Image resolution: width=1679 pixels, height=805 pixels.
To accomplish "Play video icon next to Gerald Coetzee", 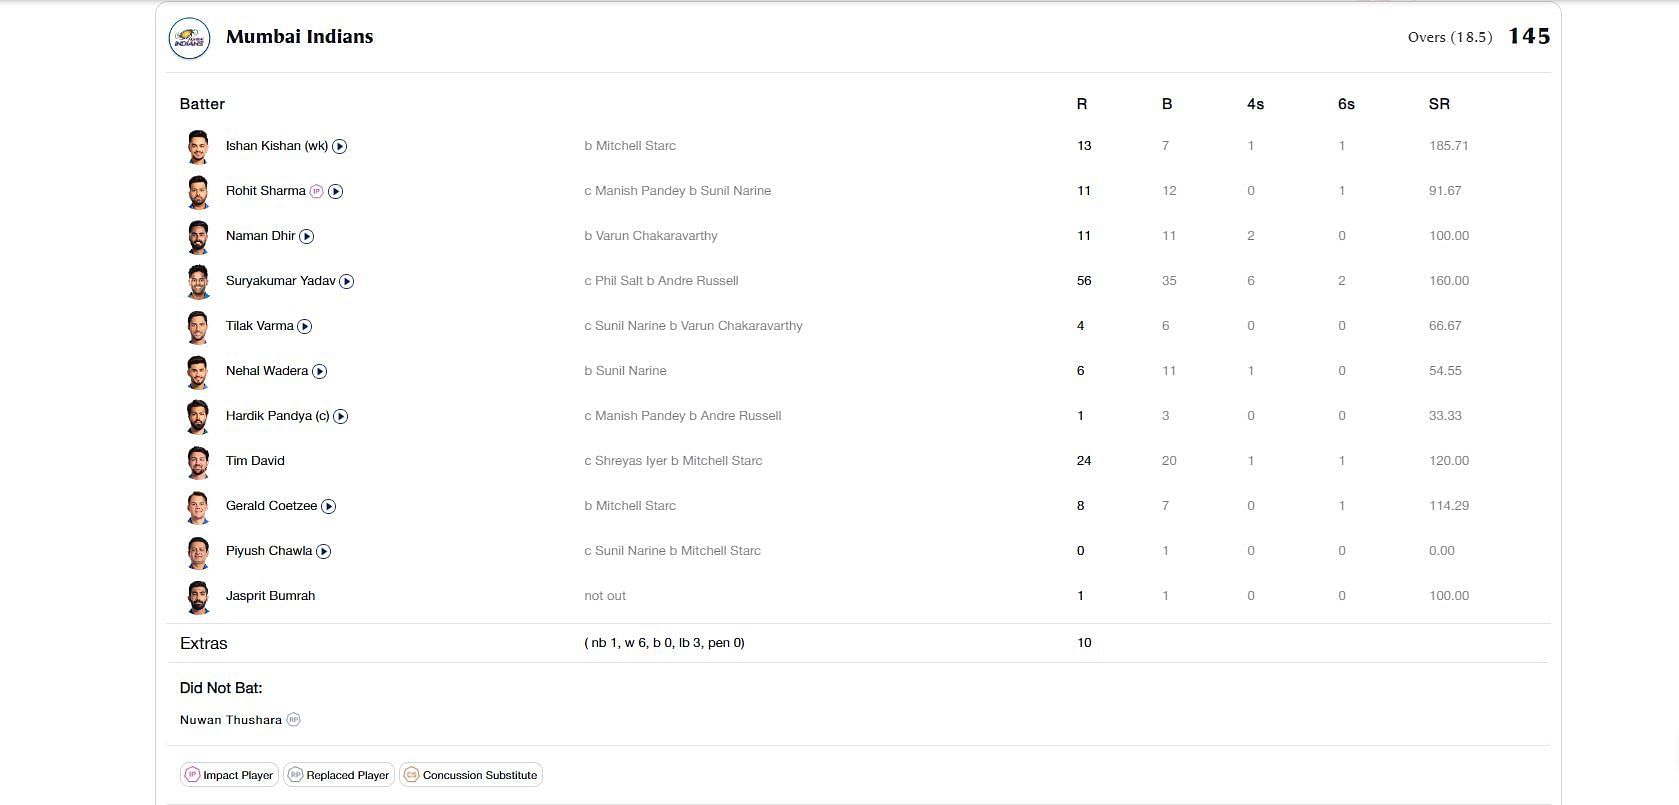I will 329,506.
